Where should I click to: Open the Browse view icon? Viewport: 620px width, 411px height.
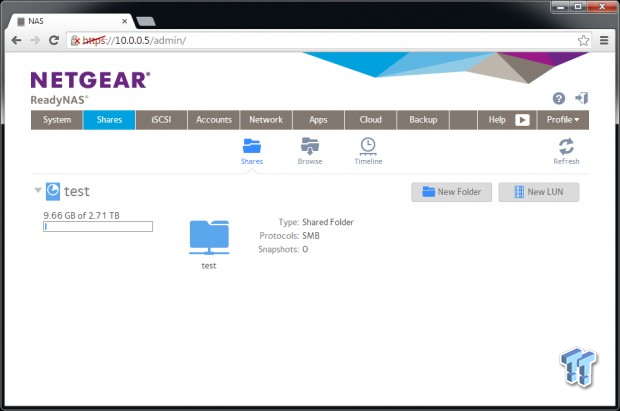coord(310,146)
